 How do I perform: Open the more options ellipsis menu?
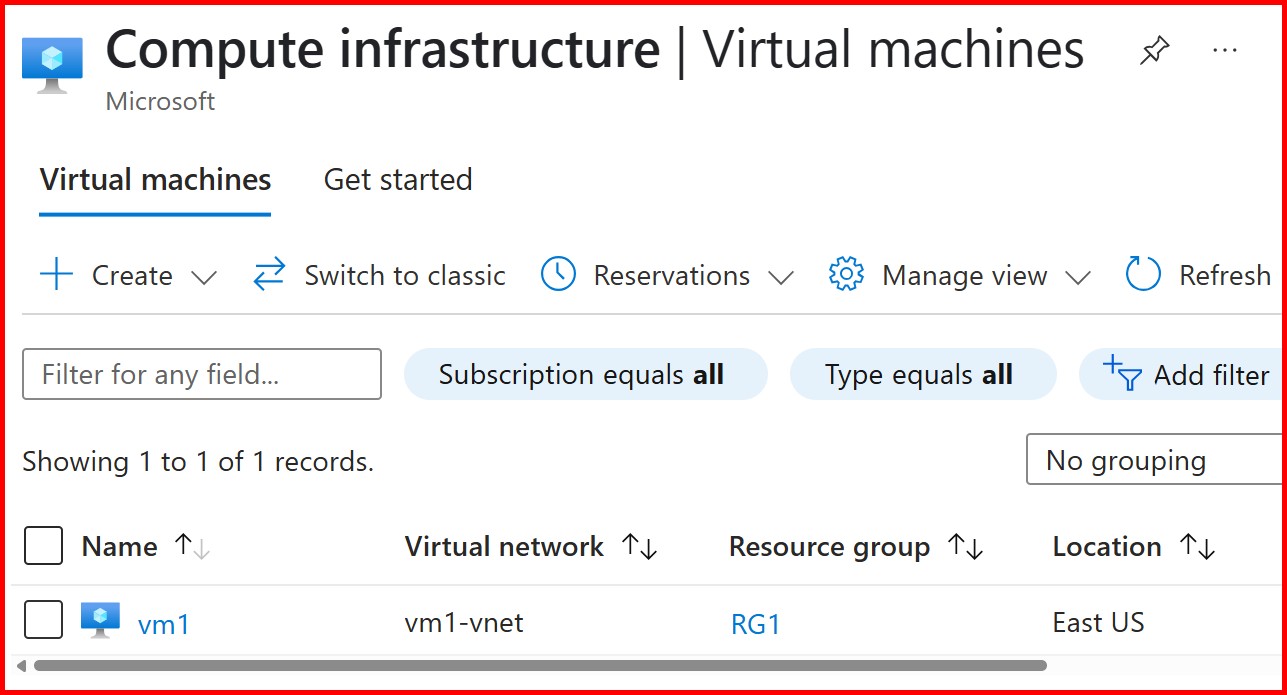pos(1225,50)
